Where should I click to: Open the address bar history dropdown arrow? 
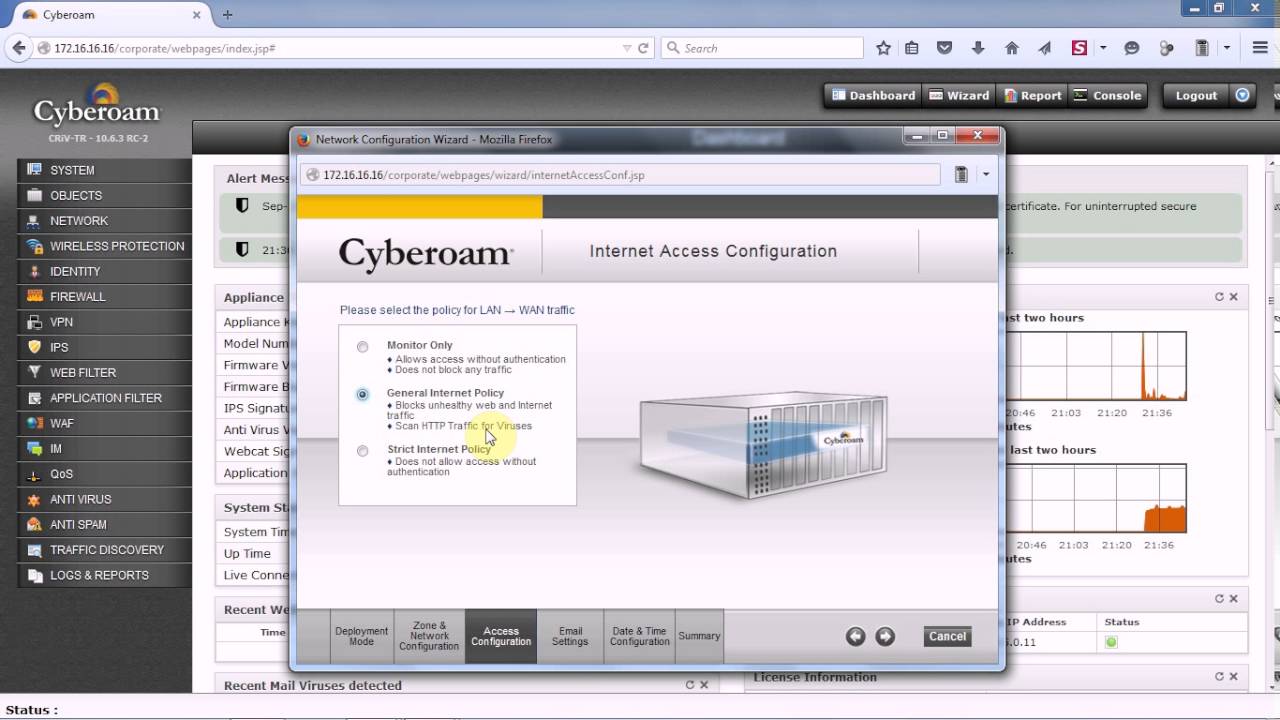pyautogui.click(x=627, y=48)
